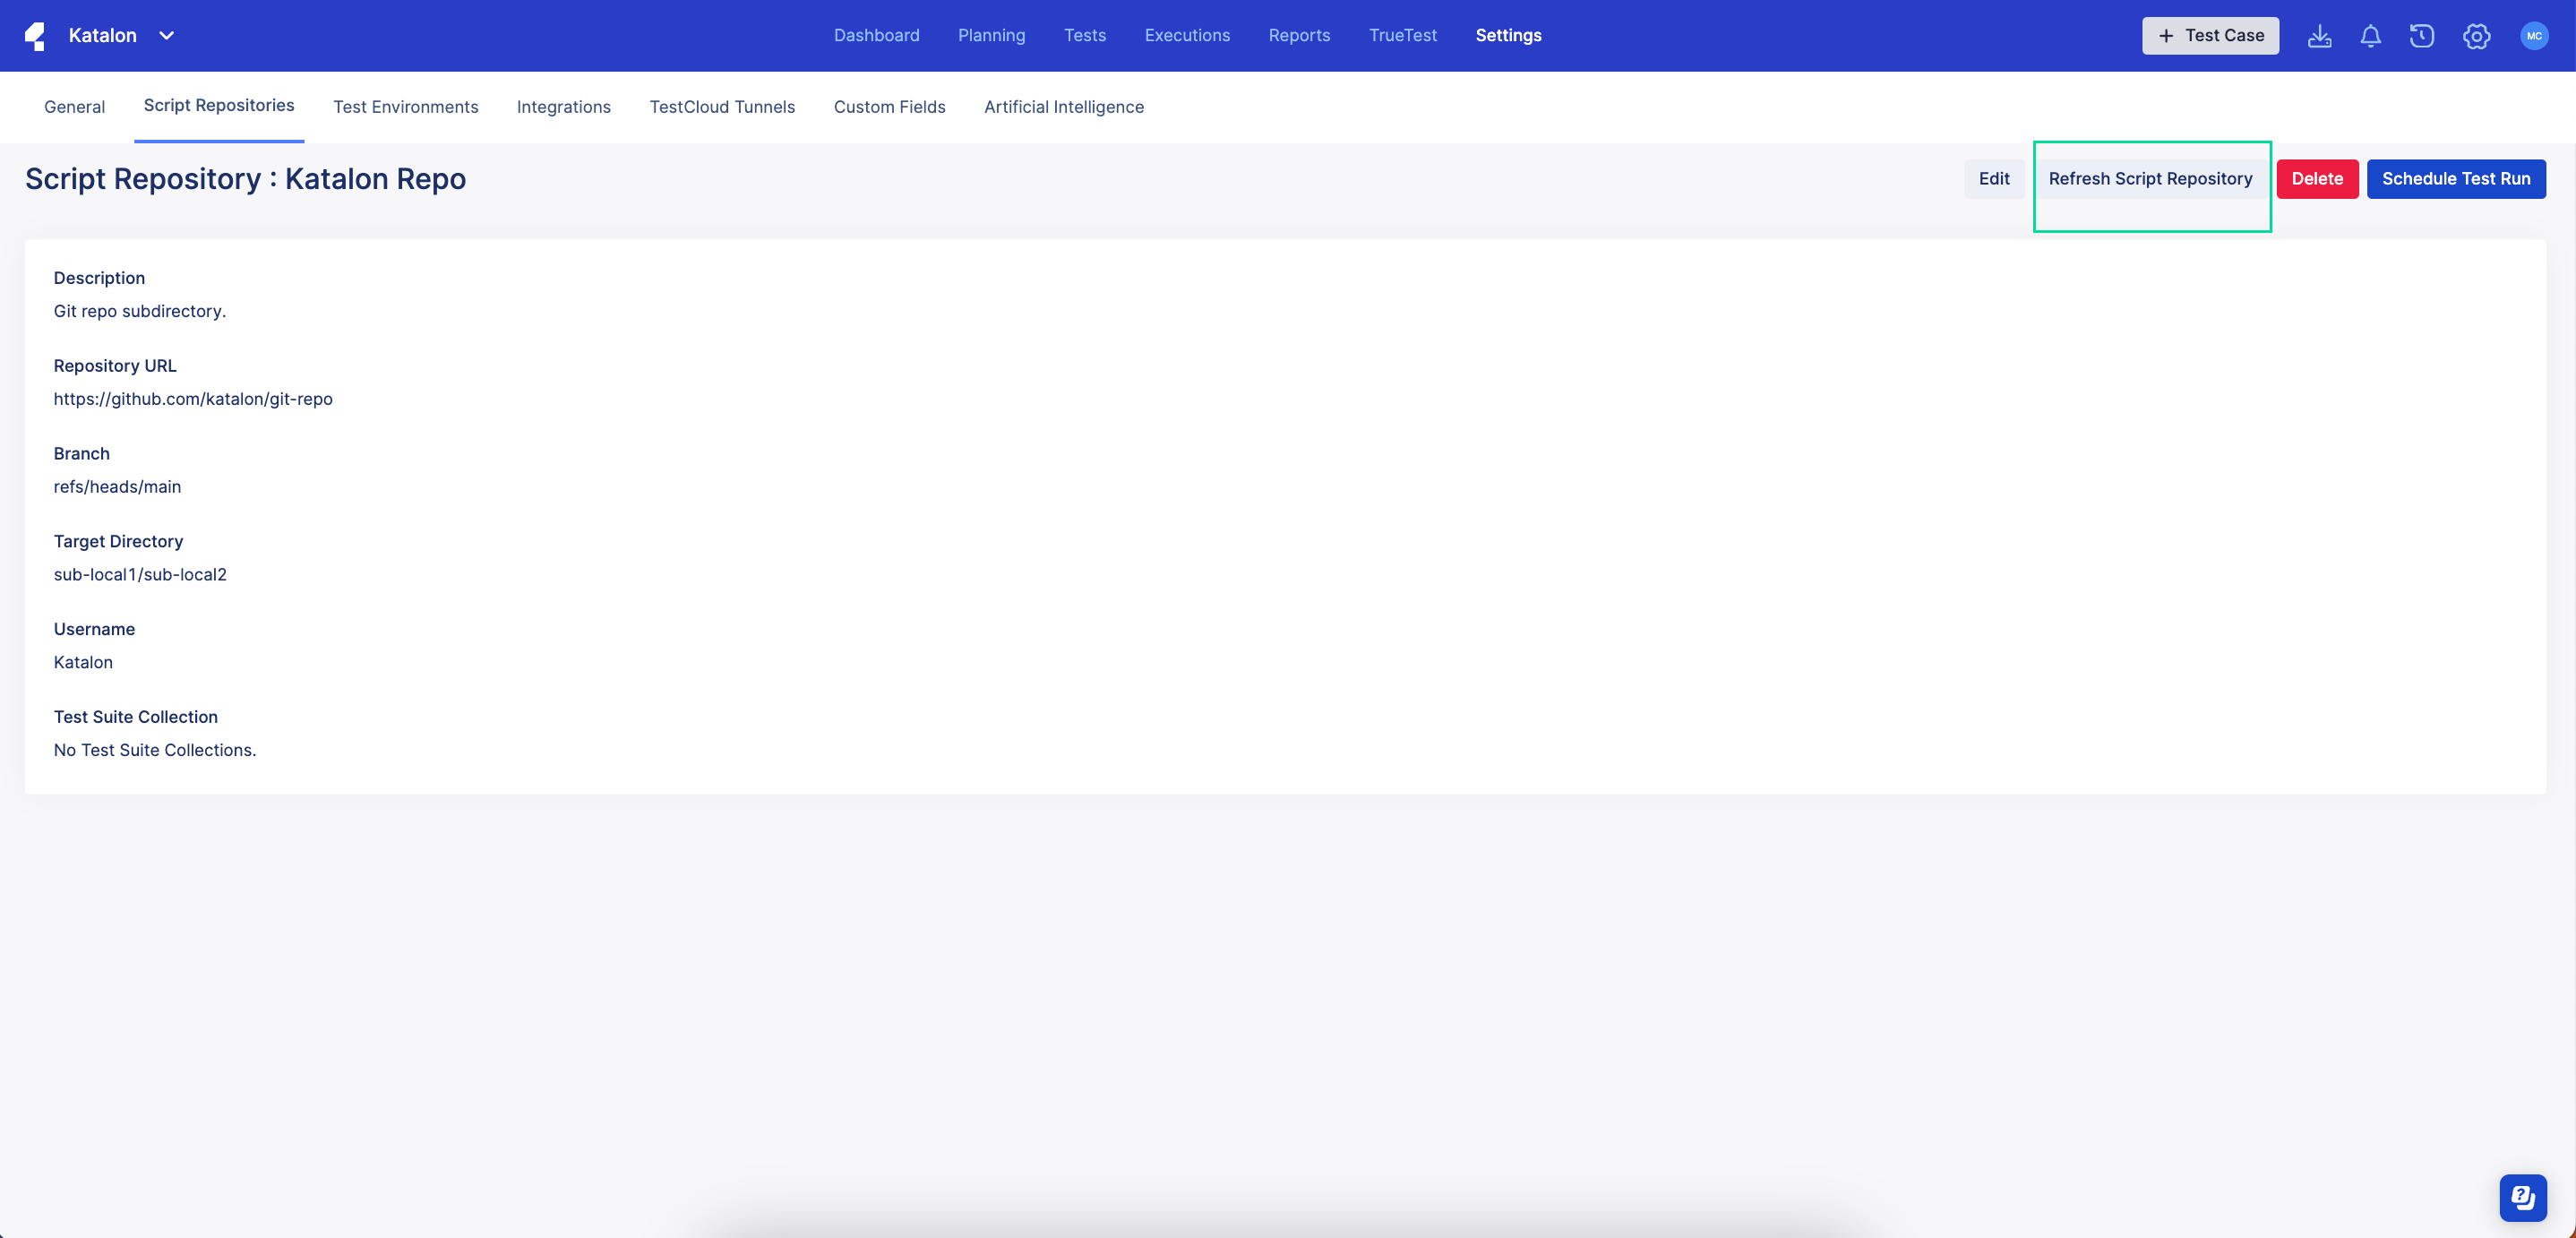The height and width of the screenshot is (1238, 2576).
Task: Navigate to the TrueTest section
Action: (1403, 35)
